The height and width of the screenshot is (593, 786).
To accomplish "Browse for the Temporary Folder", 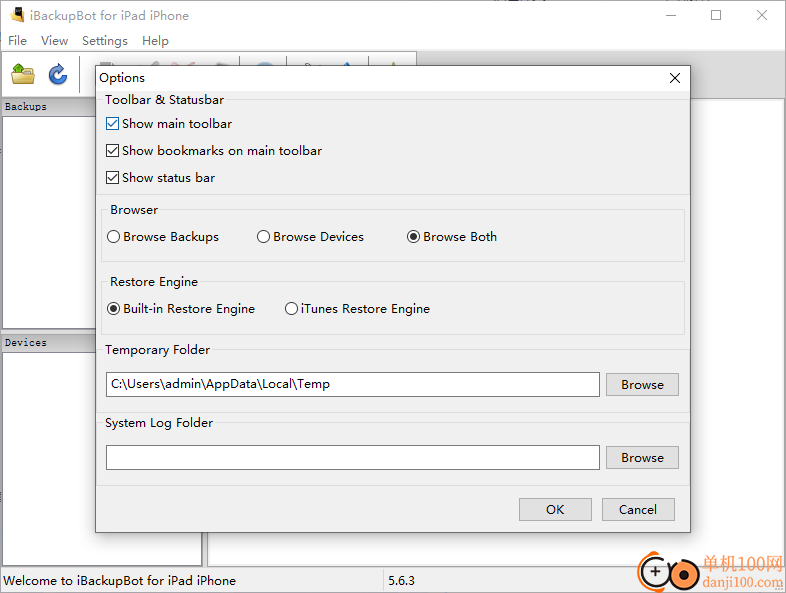I will coord(642,384).
